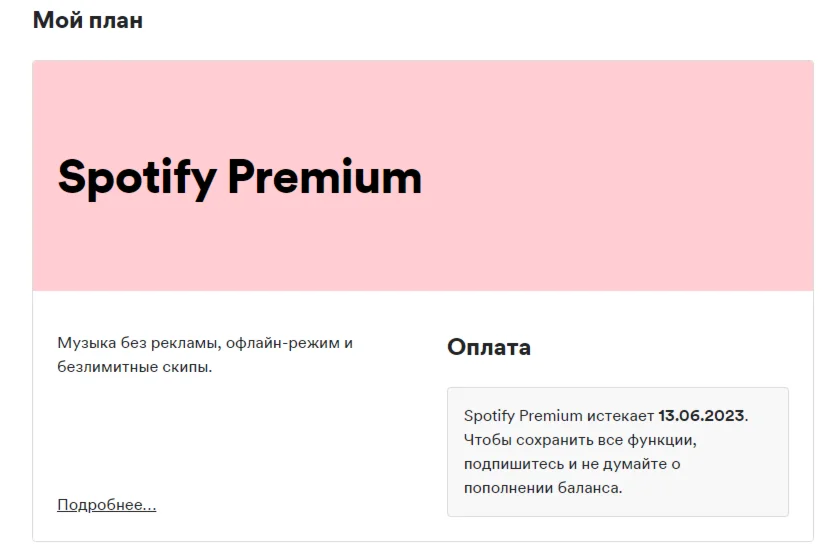Open the "Подробнее…" link
The height and width of the screenshot is (553, 839).
107,505
